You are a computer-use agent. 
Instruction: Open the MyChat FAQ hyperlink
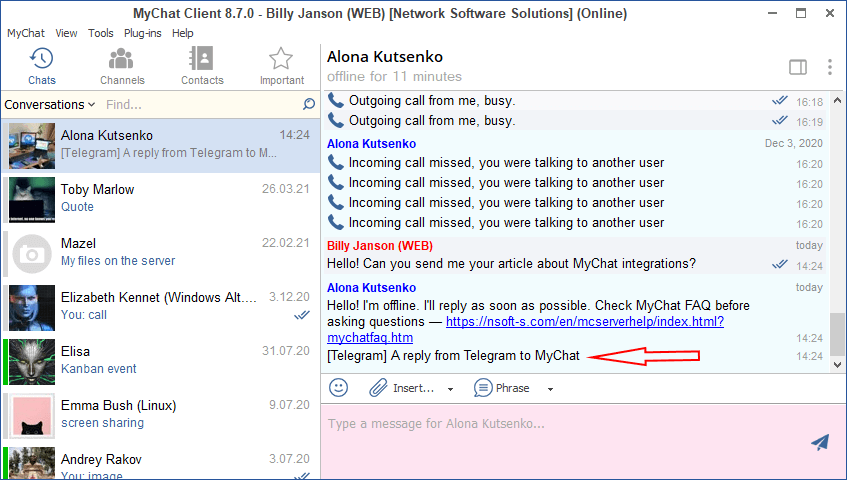pyautogui.click(x=584, y=322)
